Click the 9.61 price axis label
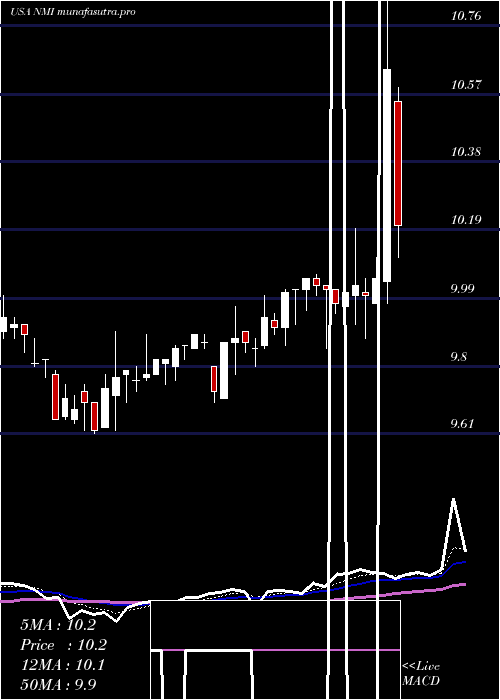Viewport: 500px width, 700px height. tap(462, 424)
